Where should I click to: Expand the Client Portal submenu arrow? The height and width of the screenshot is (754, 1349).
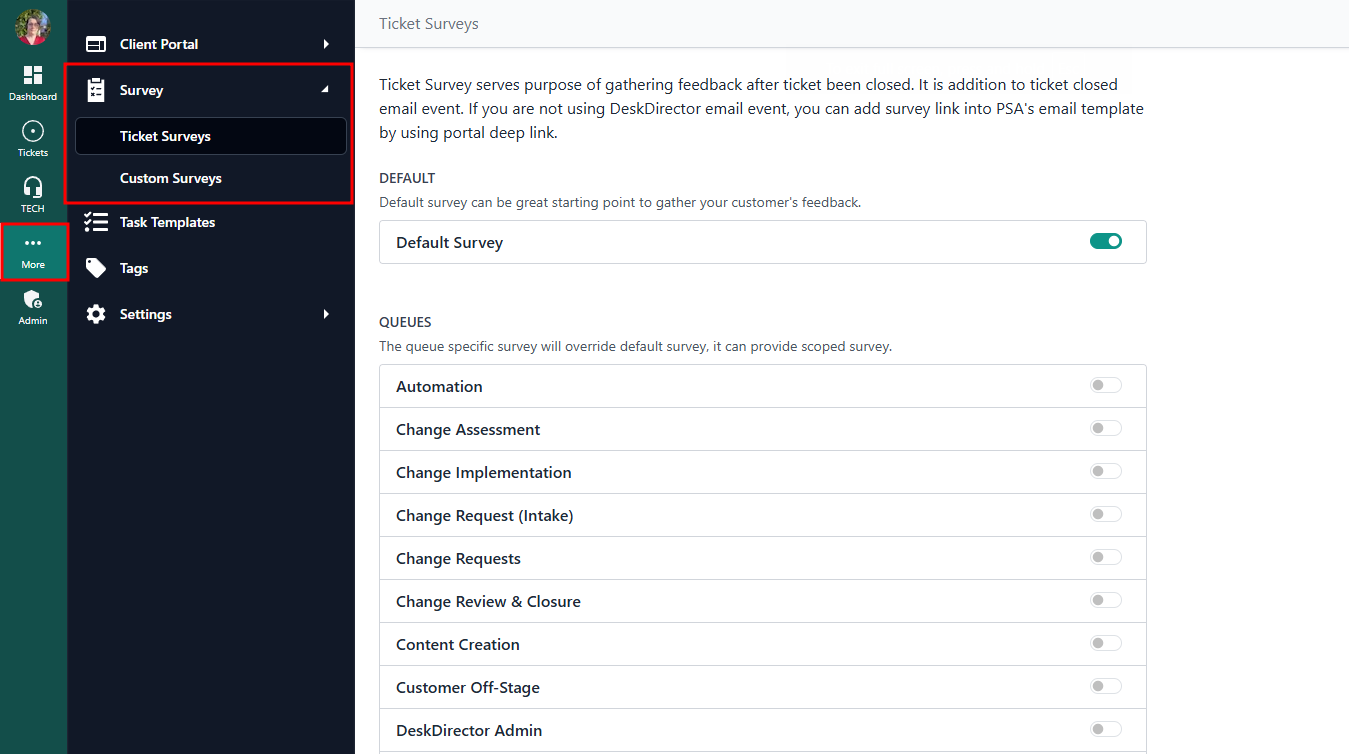[326, 44]
